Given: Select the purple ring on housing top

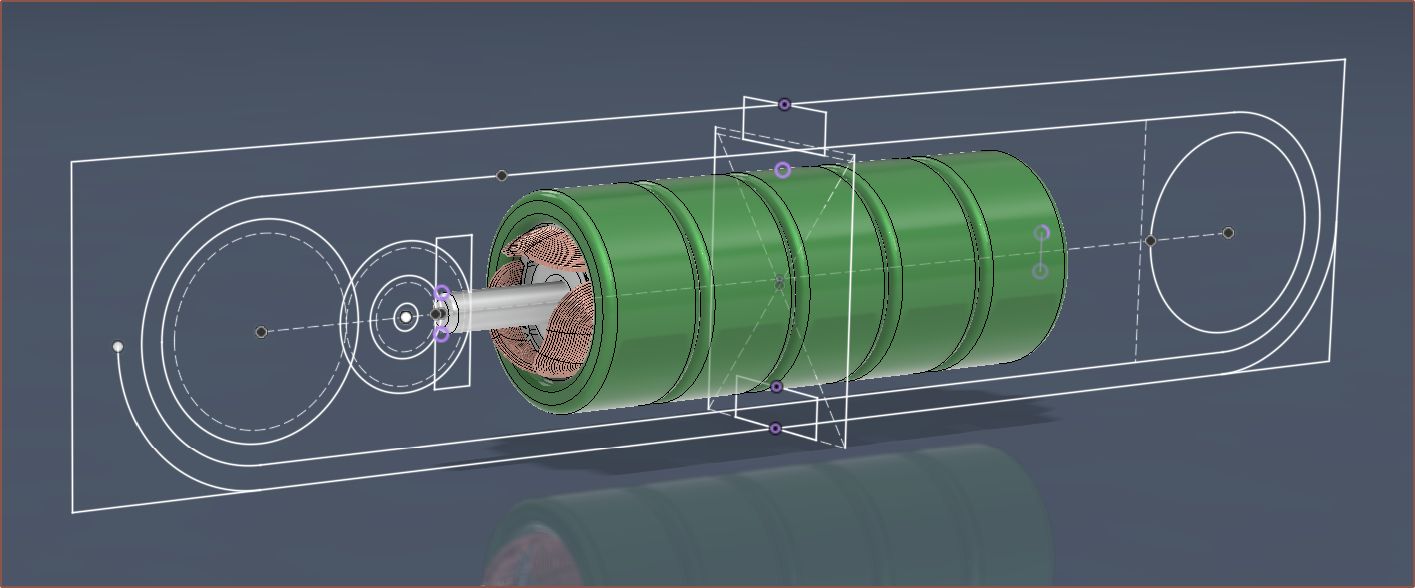Looking at the screenshot, I should 783,170.
